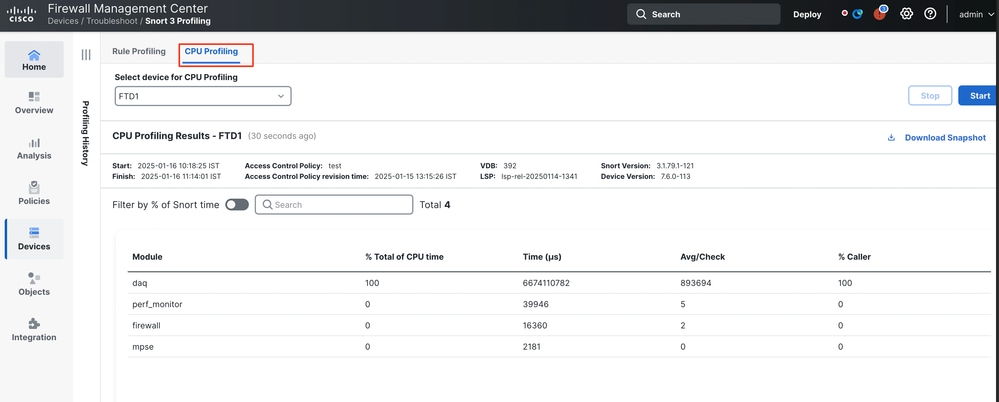Open the red notifications alert icon

pyautogui.click(x=880, y=13)
